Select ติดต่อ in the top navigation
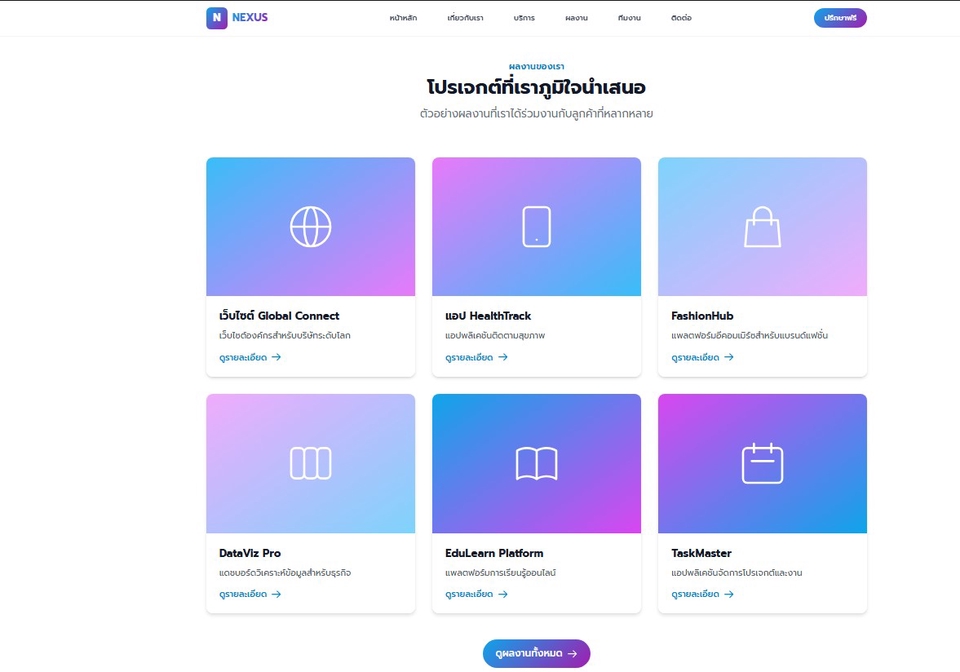 (681, 18)
